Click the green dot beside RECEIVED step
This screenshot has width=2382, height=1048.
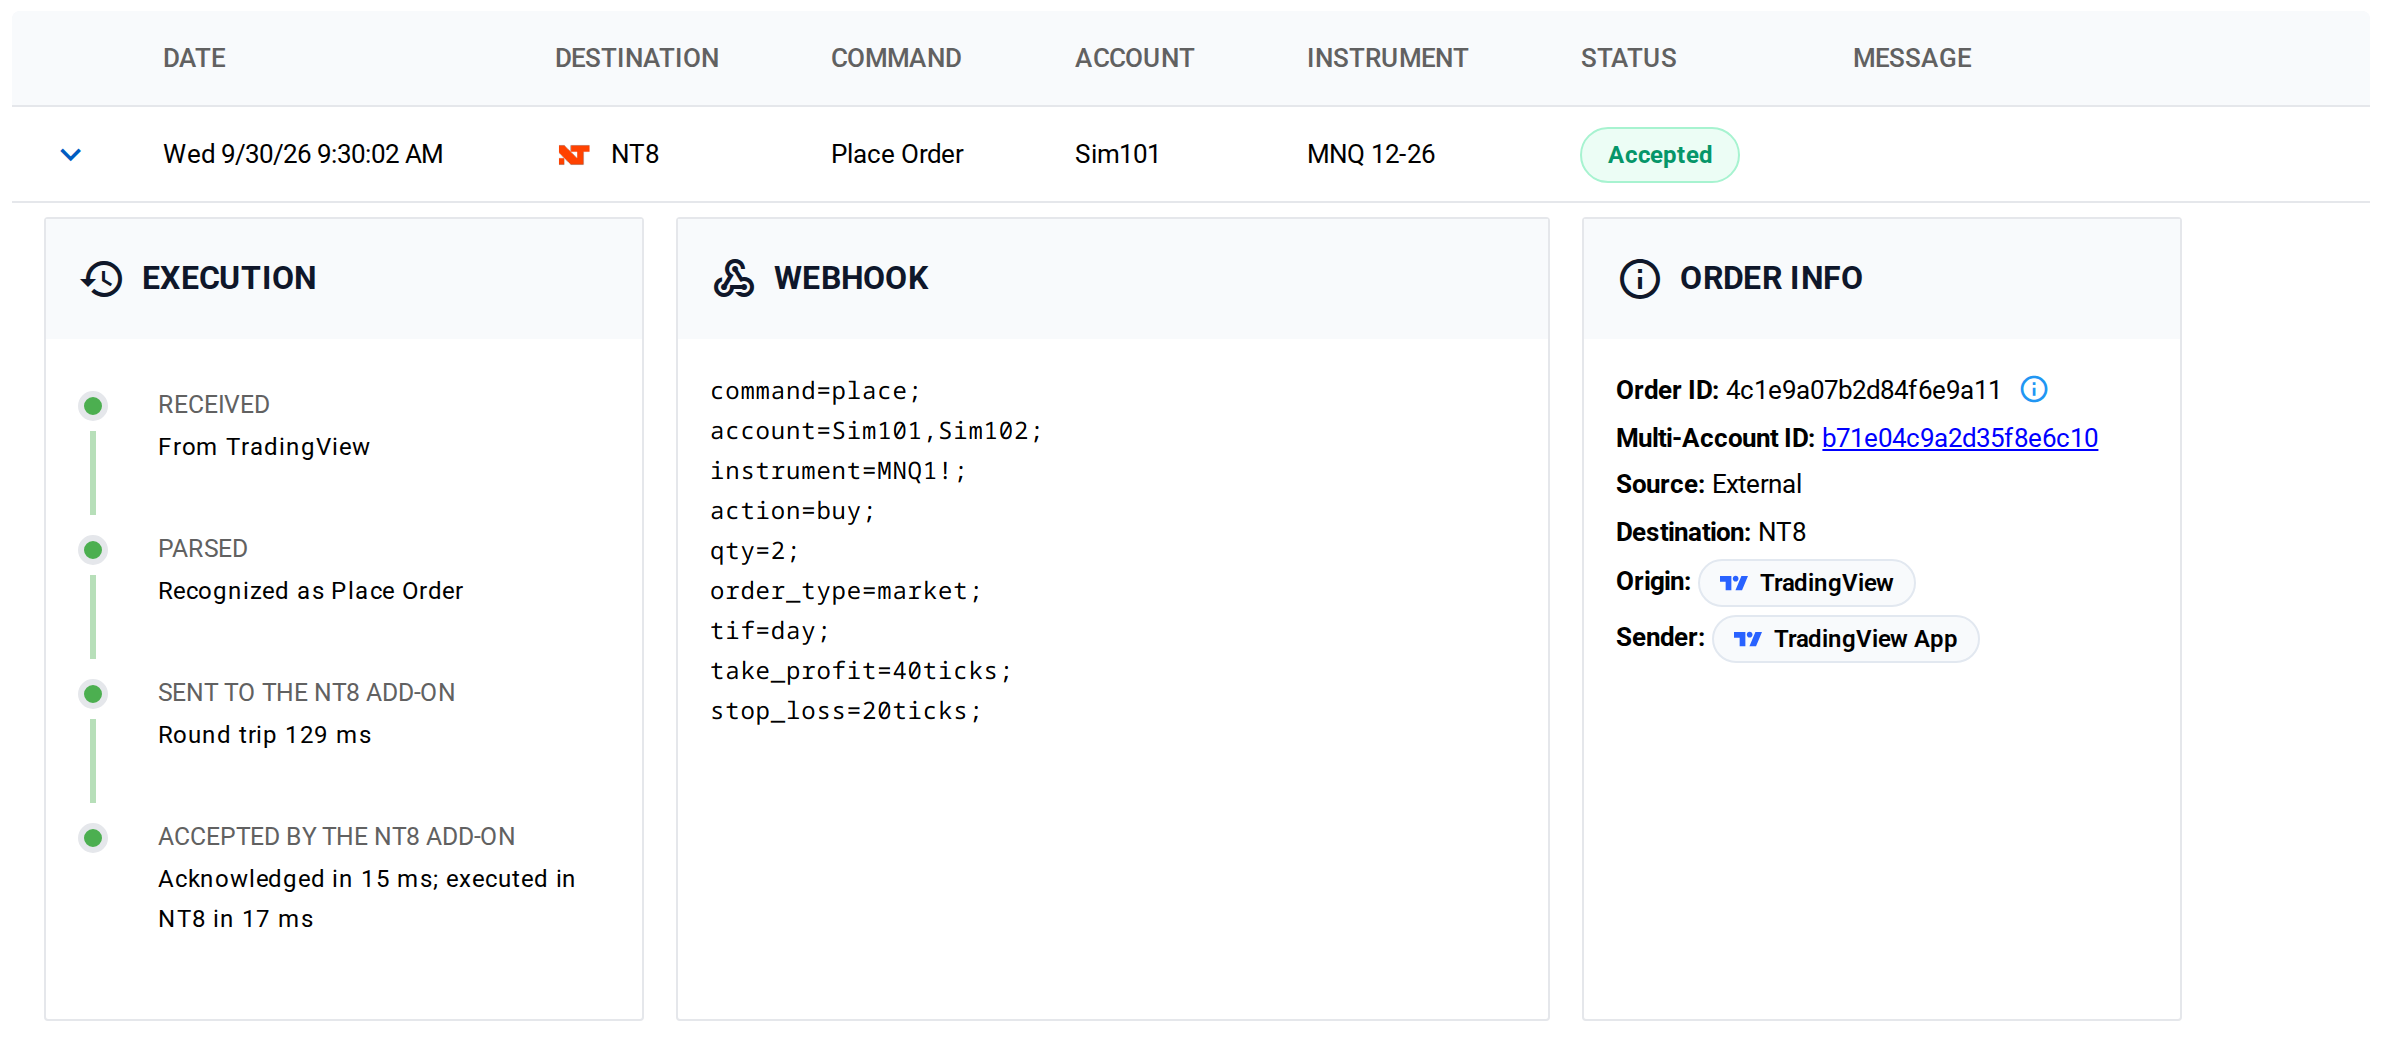(x=93, y=405)
